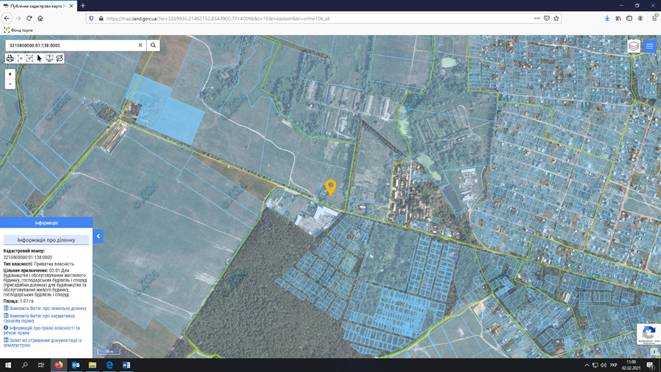The width and height of the screenshot is (661, 372).
Task: Toggle the Інформація про ділянку section
Action: coord(46,240)
